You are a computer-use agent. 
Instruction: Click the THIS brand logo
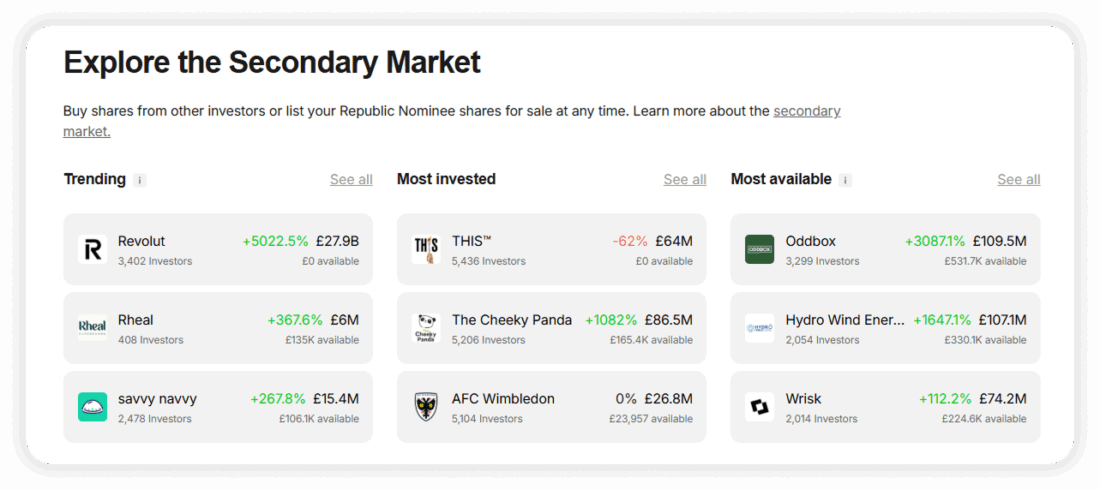426,249
